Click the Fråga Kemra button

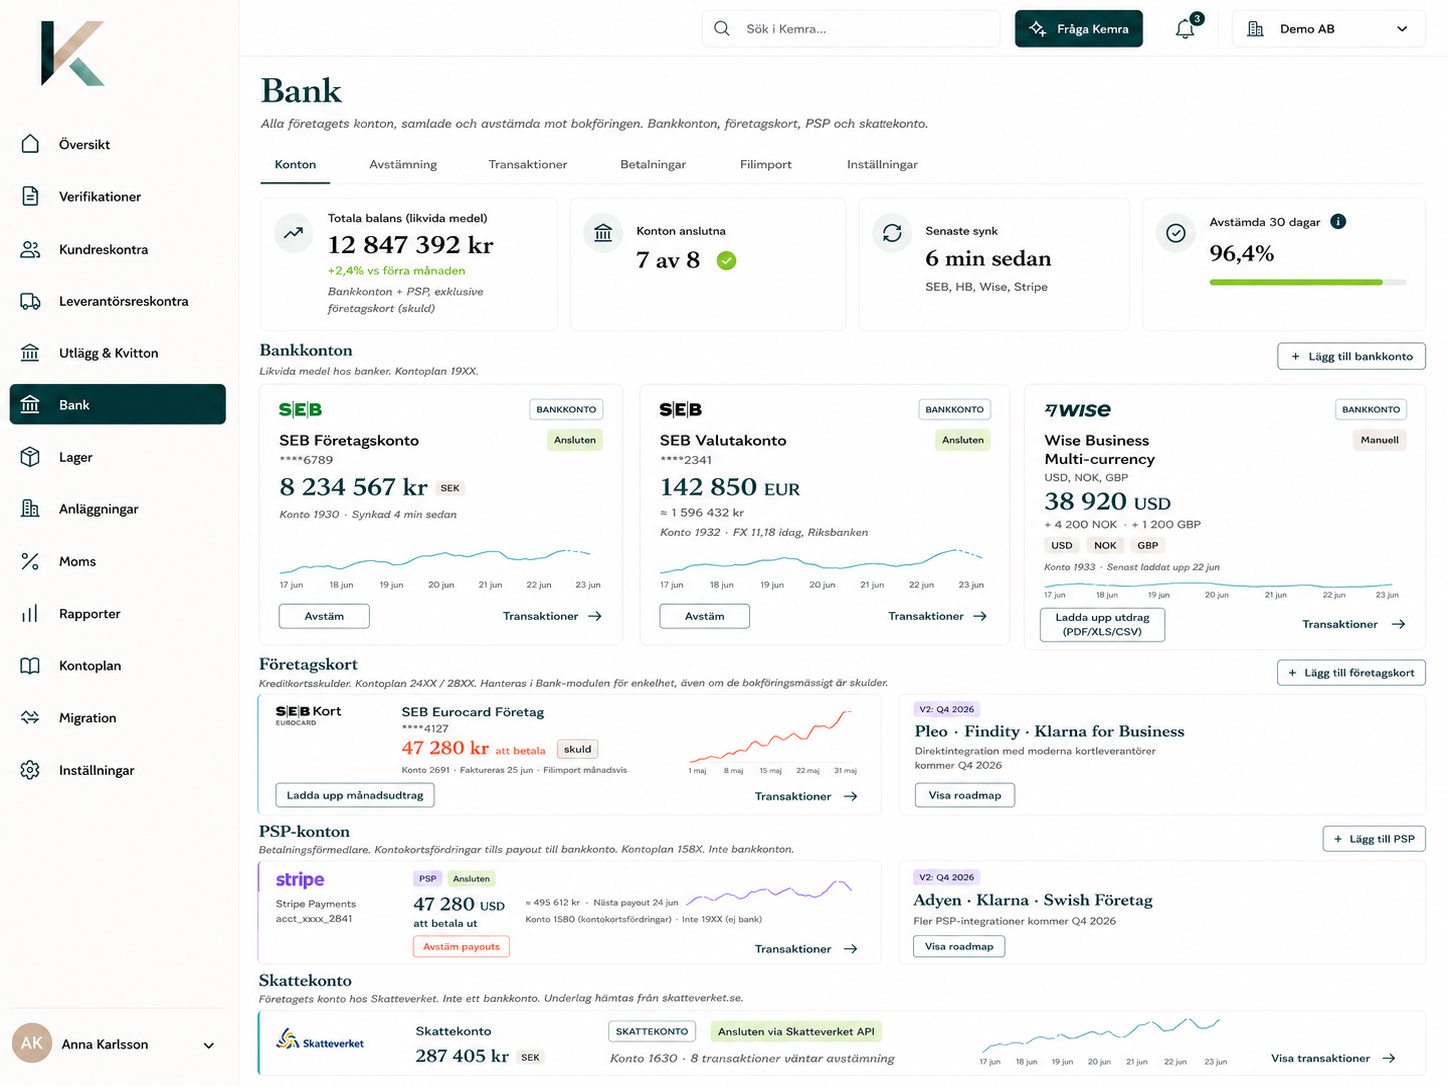[1079, 29]
